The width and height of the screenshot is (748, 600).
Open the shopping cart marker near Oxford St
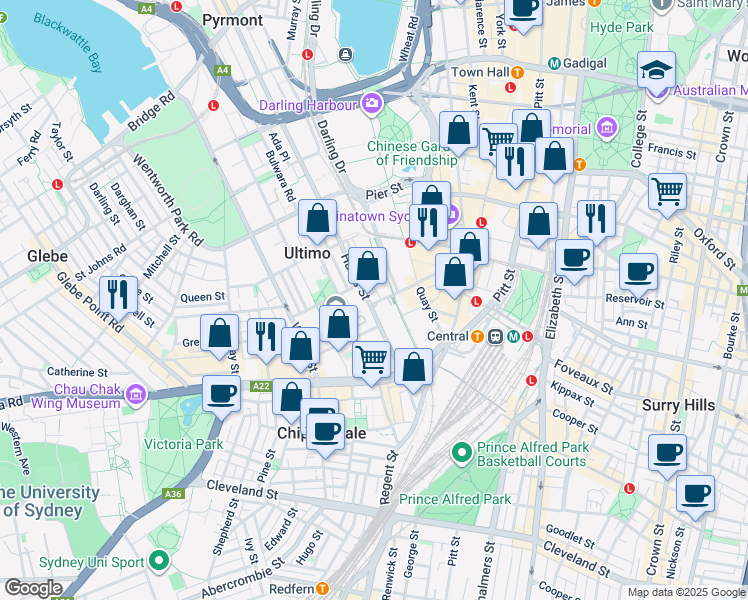(667, 190)
